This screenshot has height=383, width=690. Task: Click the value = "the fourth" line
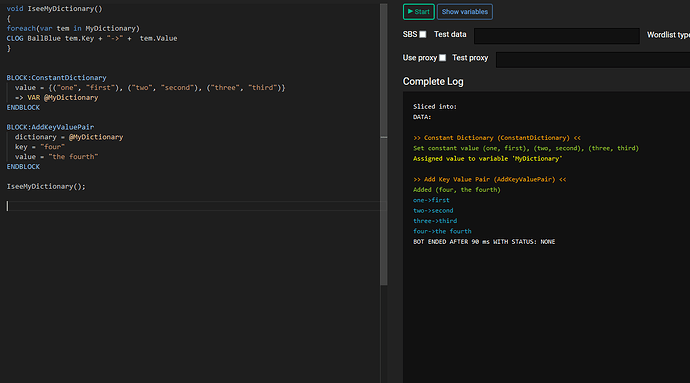pyautogui.click(x=56, y=157)
